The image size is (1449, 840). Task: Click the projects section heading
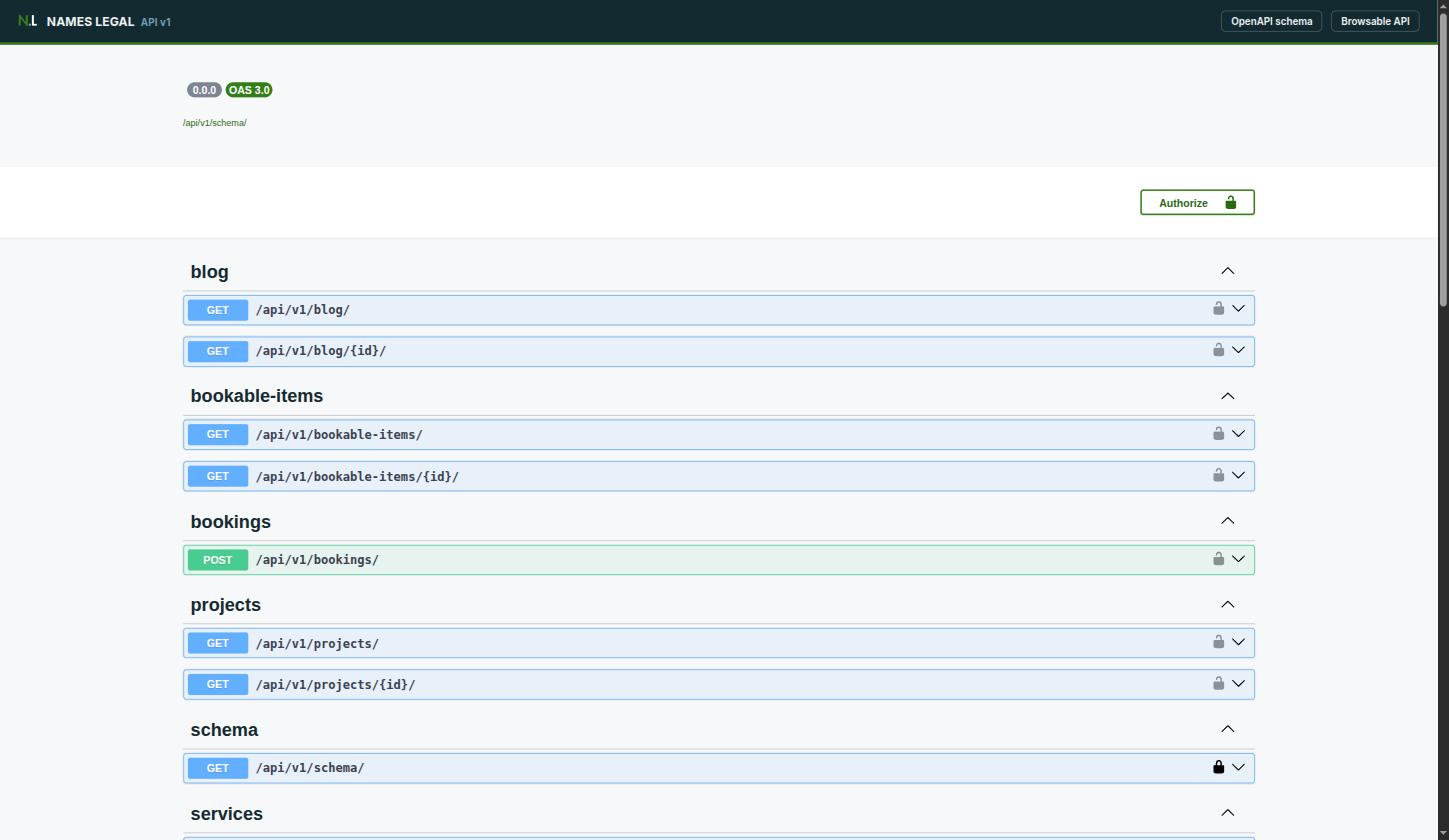click(x=225, y=605)
